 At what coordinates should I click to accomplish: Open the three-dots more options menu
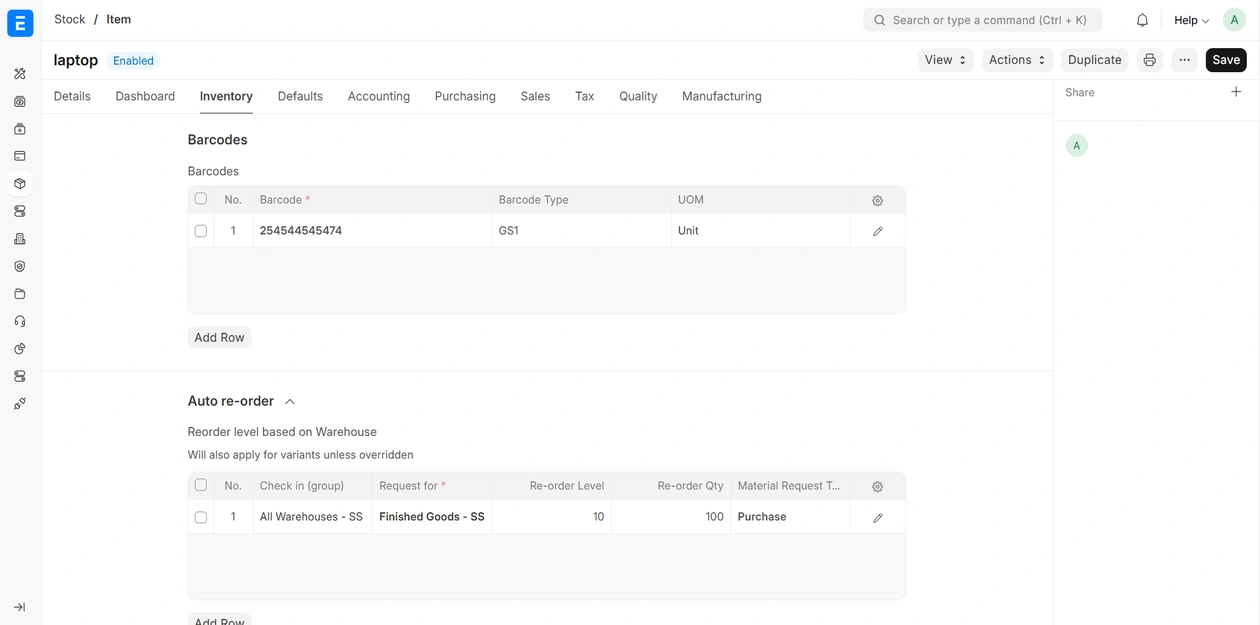(1184, 60)
